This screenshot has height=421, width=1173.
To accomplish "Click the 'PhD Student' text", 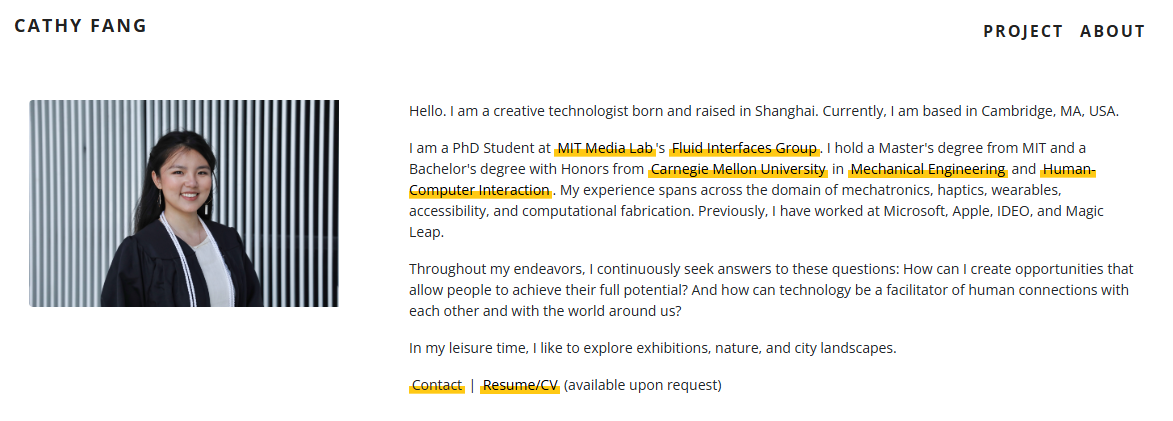I will (x=490, y=149).
